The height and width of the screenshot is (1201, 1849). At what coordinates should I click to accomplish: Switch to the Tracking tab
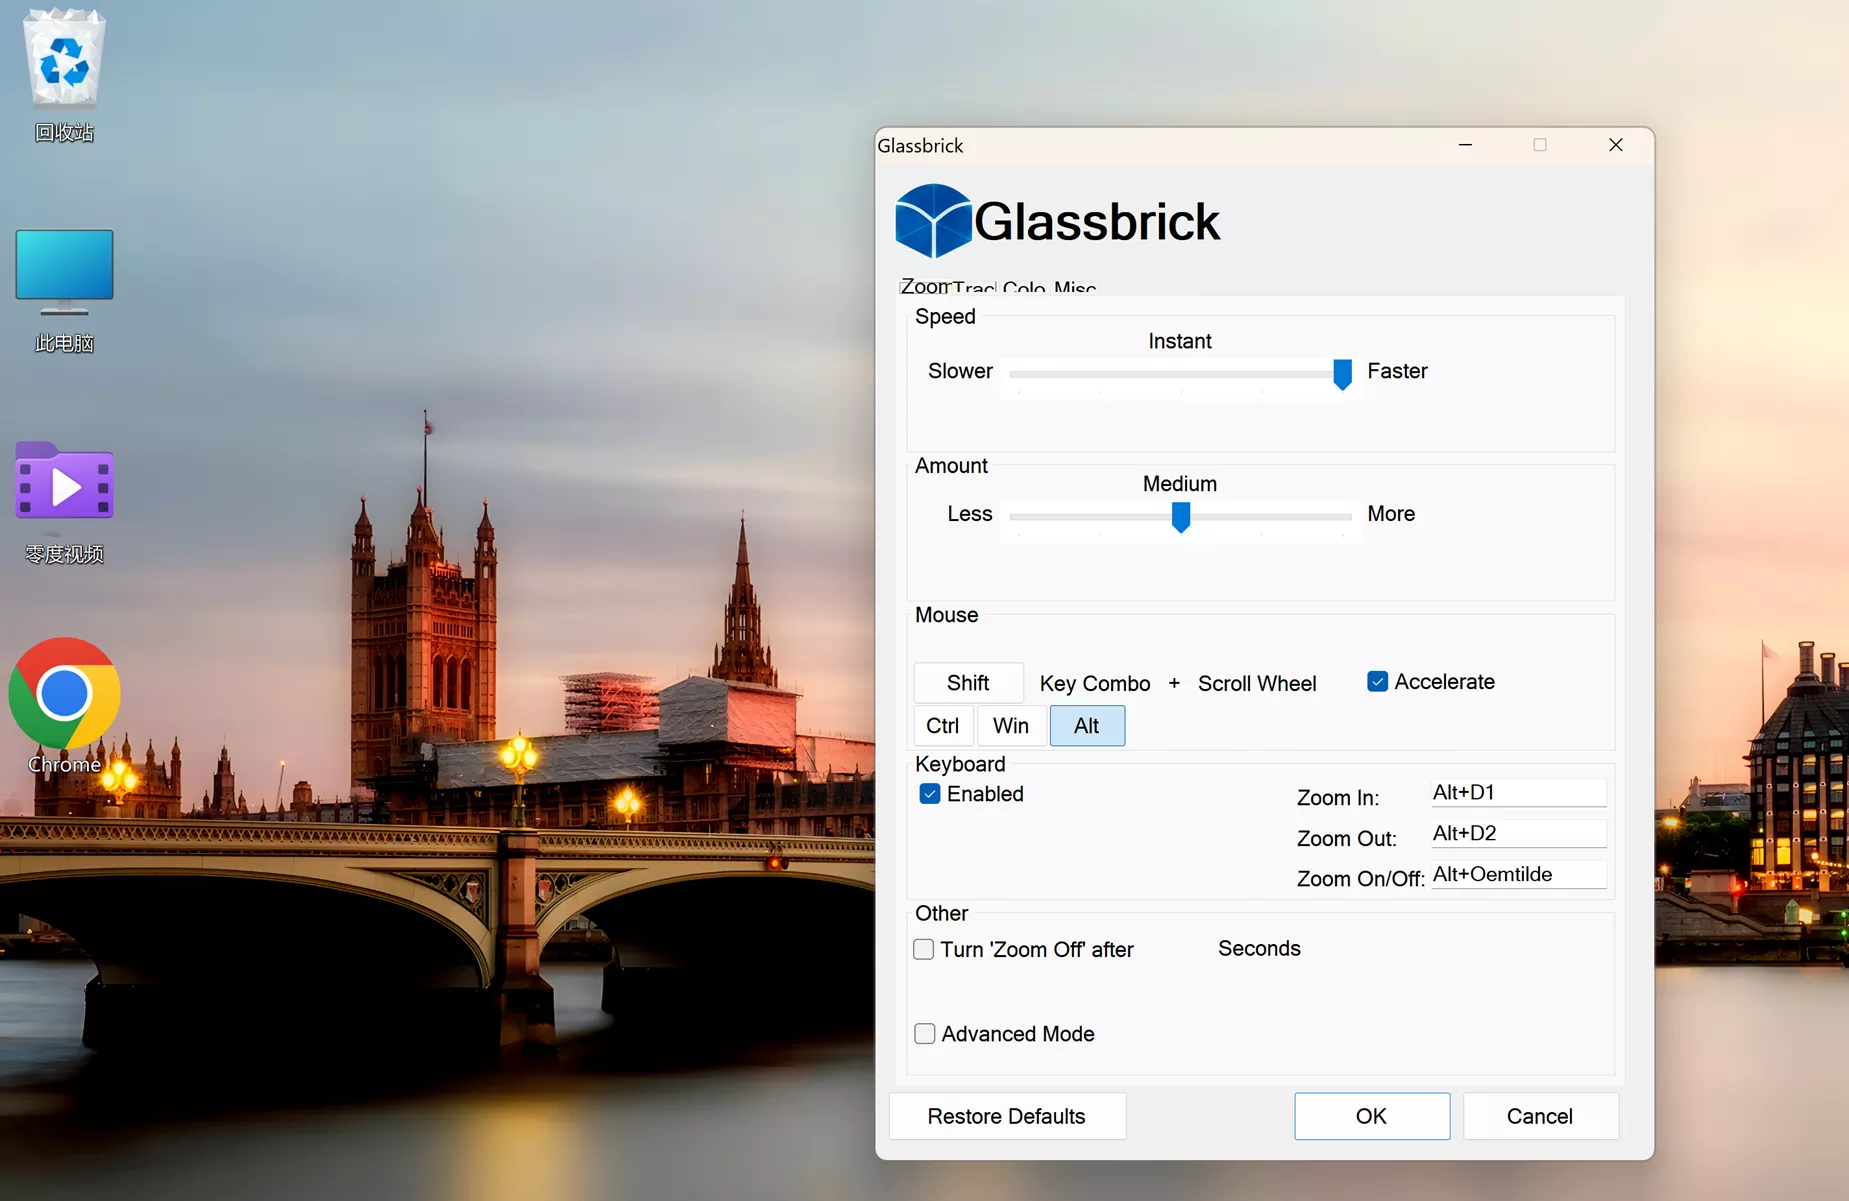[974, 289]
